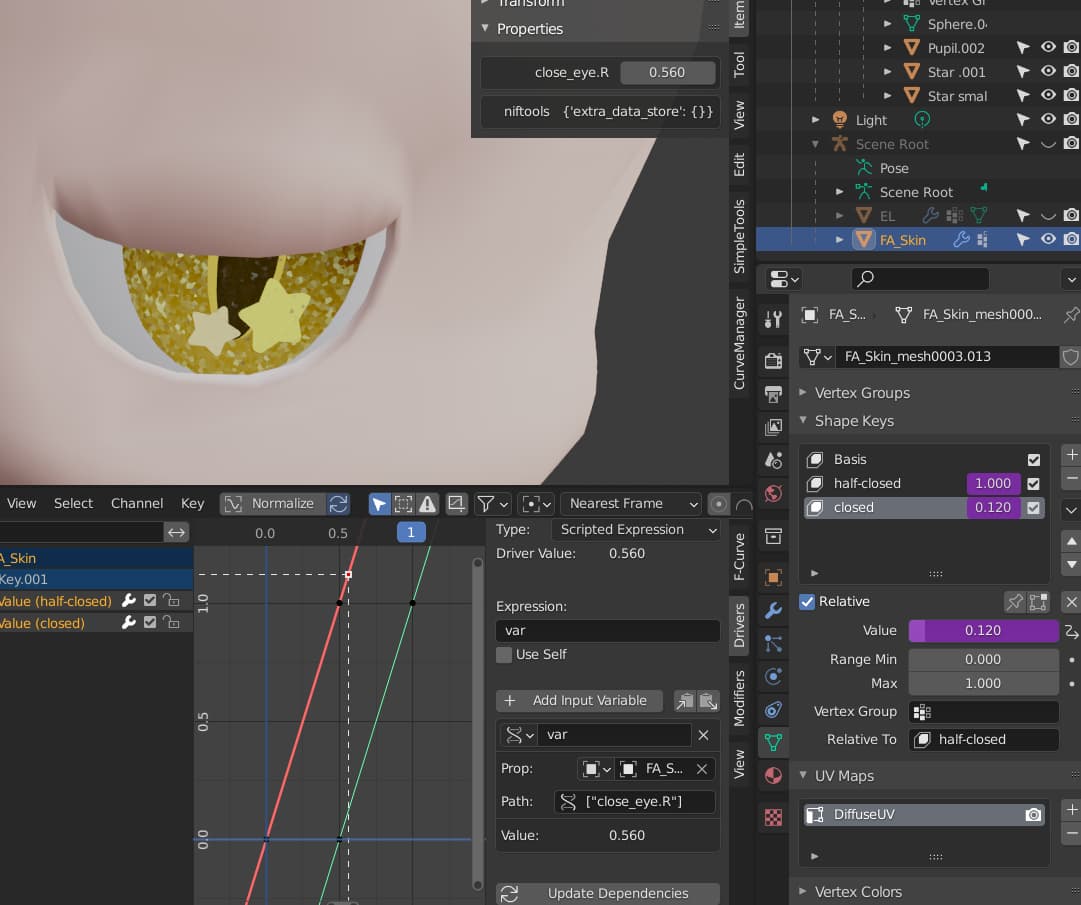Open the Material properties tab icon
The width and height of the screenshot is (1081, 905).
pyautogui.click(x=773, y=775)
